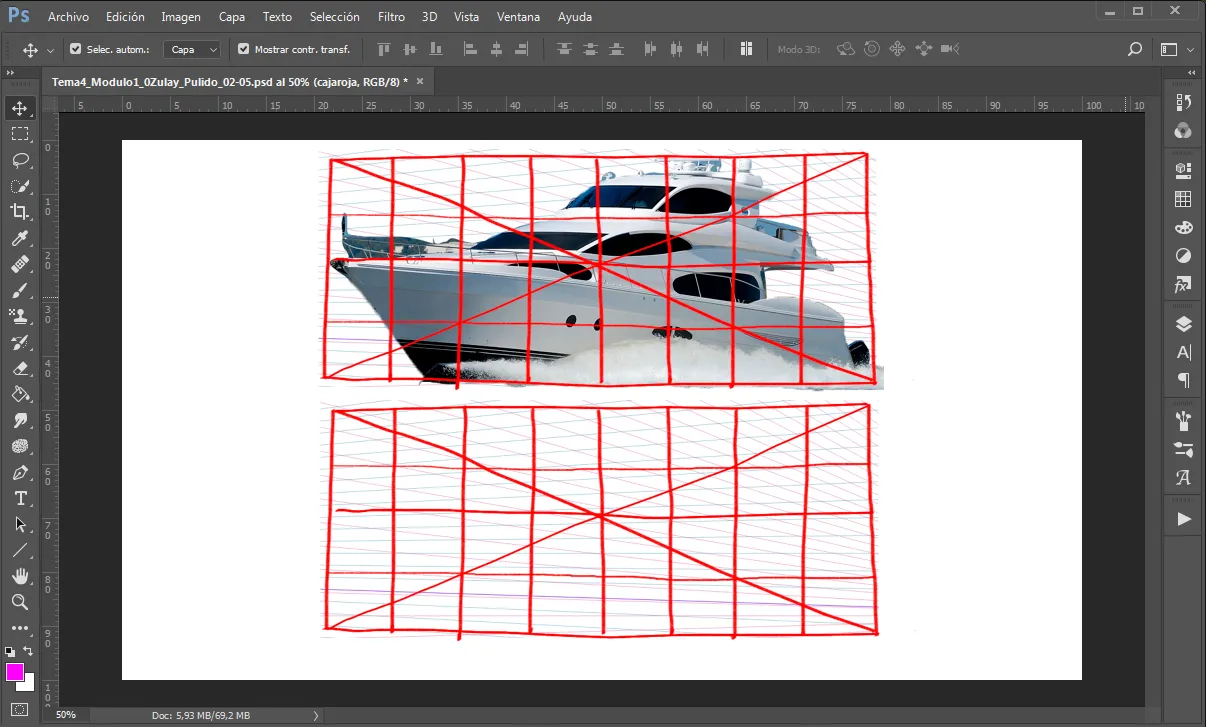Screen dimensions: 1206x727
Task: Open the Styles fx panel icon
Action: pyautogui.click(x=1184, y=285)
